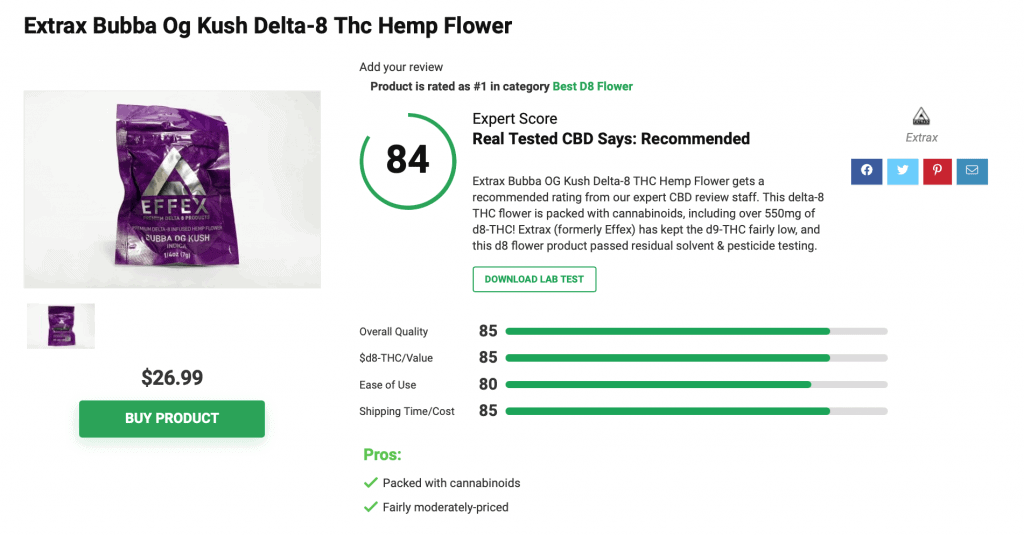Share the product on Twitter

pyautogui.click(x=902, y=171)
